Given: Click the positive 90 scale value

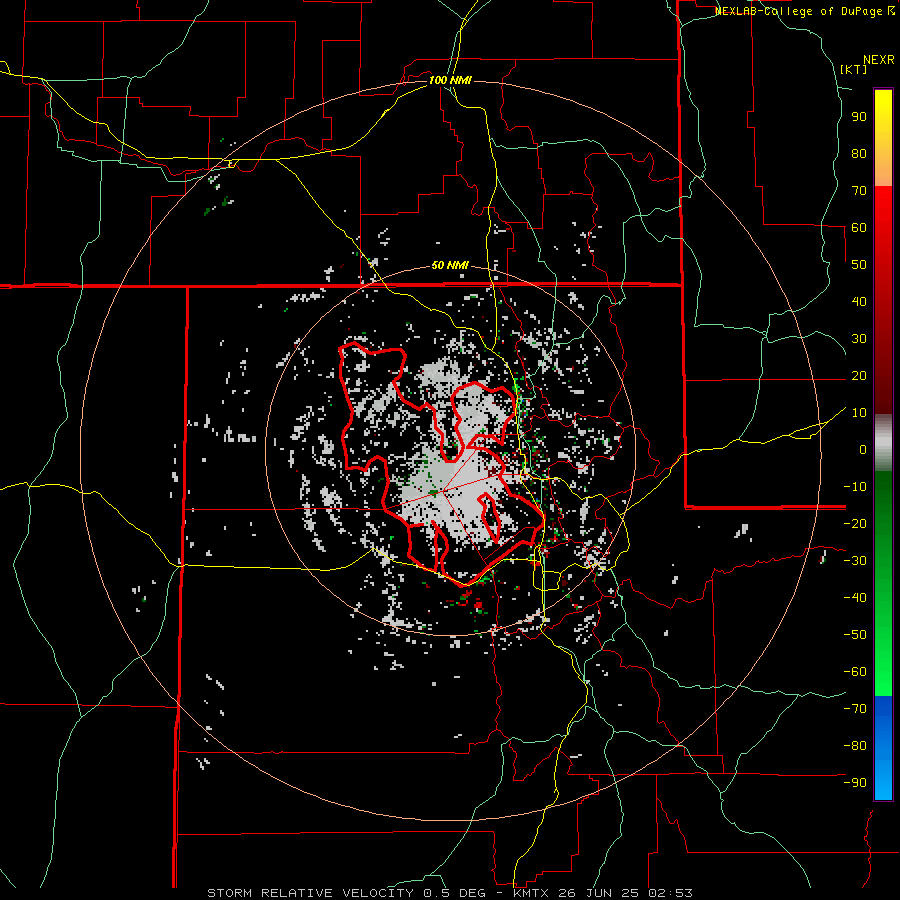Looking at the screenshot, I should coord(859,117).
